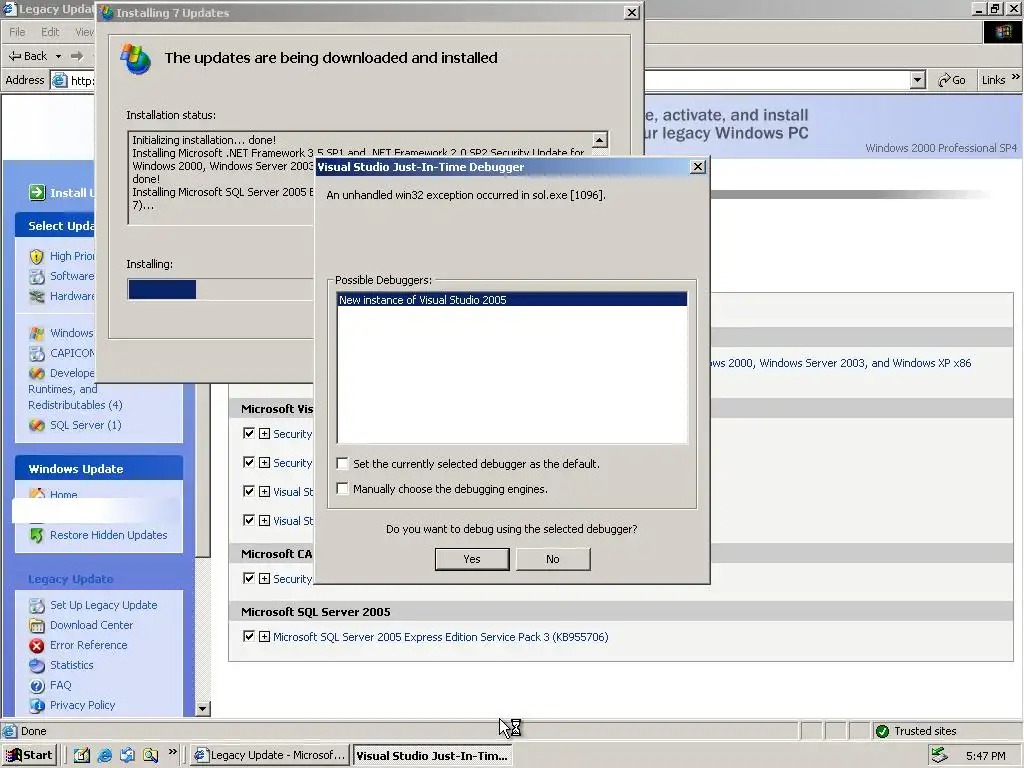Expand the CAPICOM Security update row

(x=264, y=579)
